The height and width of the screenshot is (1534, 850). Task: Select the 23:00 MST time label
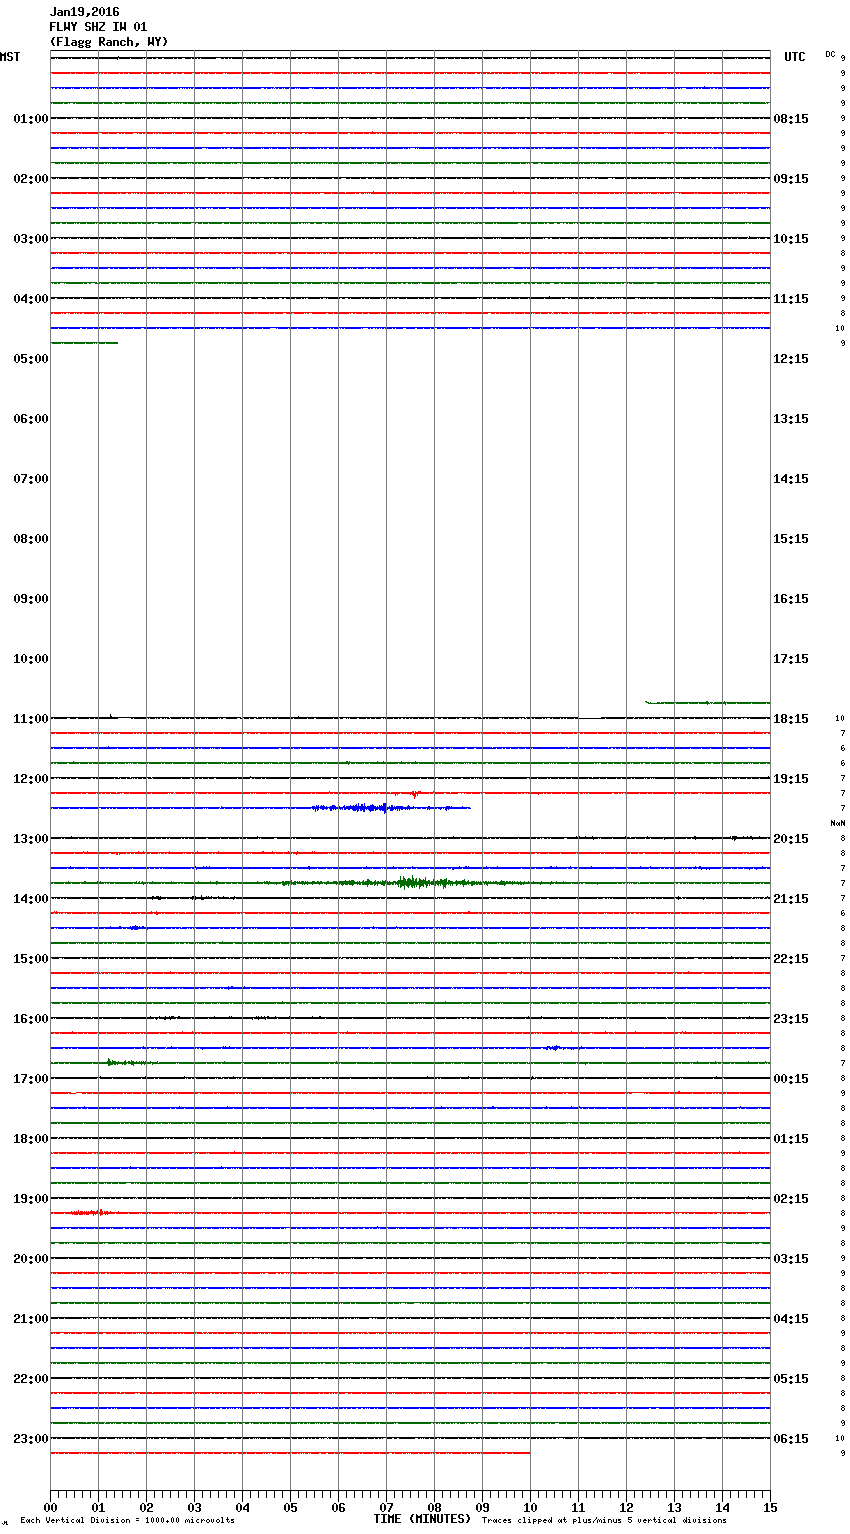[x=31, y=1439]
